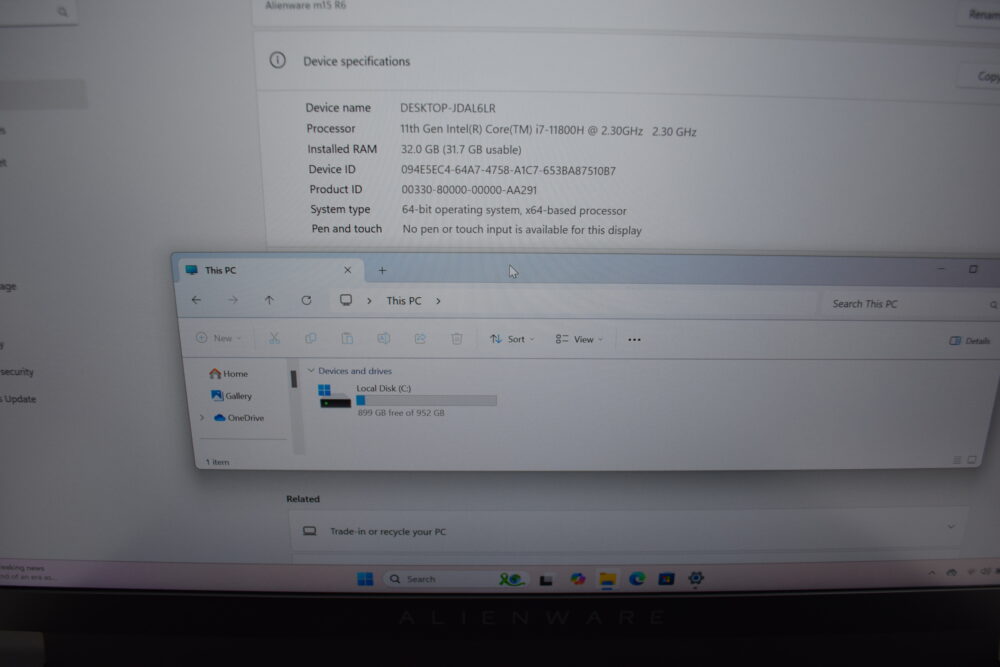Open Task View from the taskbar
This screenshot has width=1000, height=667.
click(x=546, y=580)
